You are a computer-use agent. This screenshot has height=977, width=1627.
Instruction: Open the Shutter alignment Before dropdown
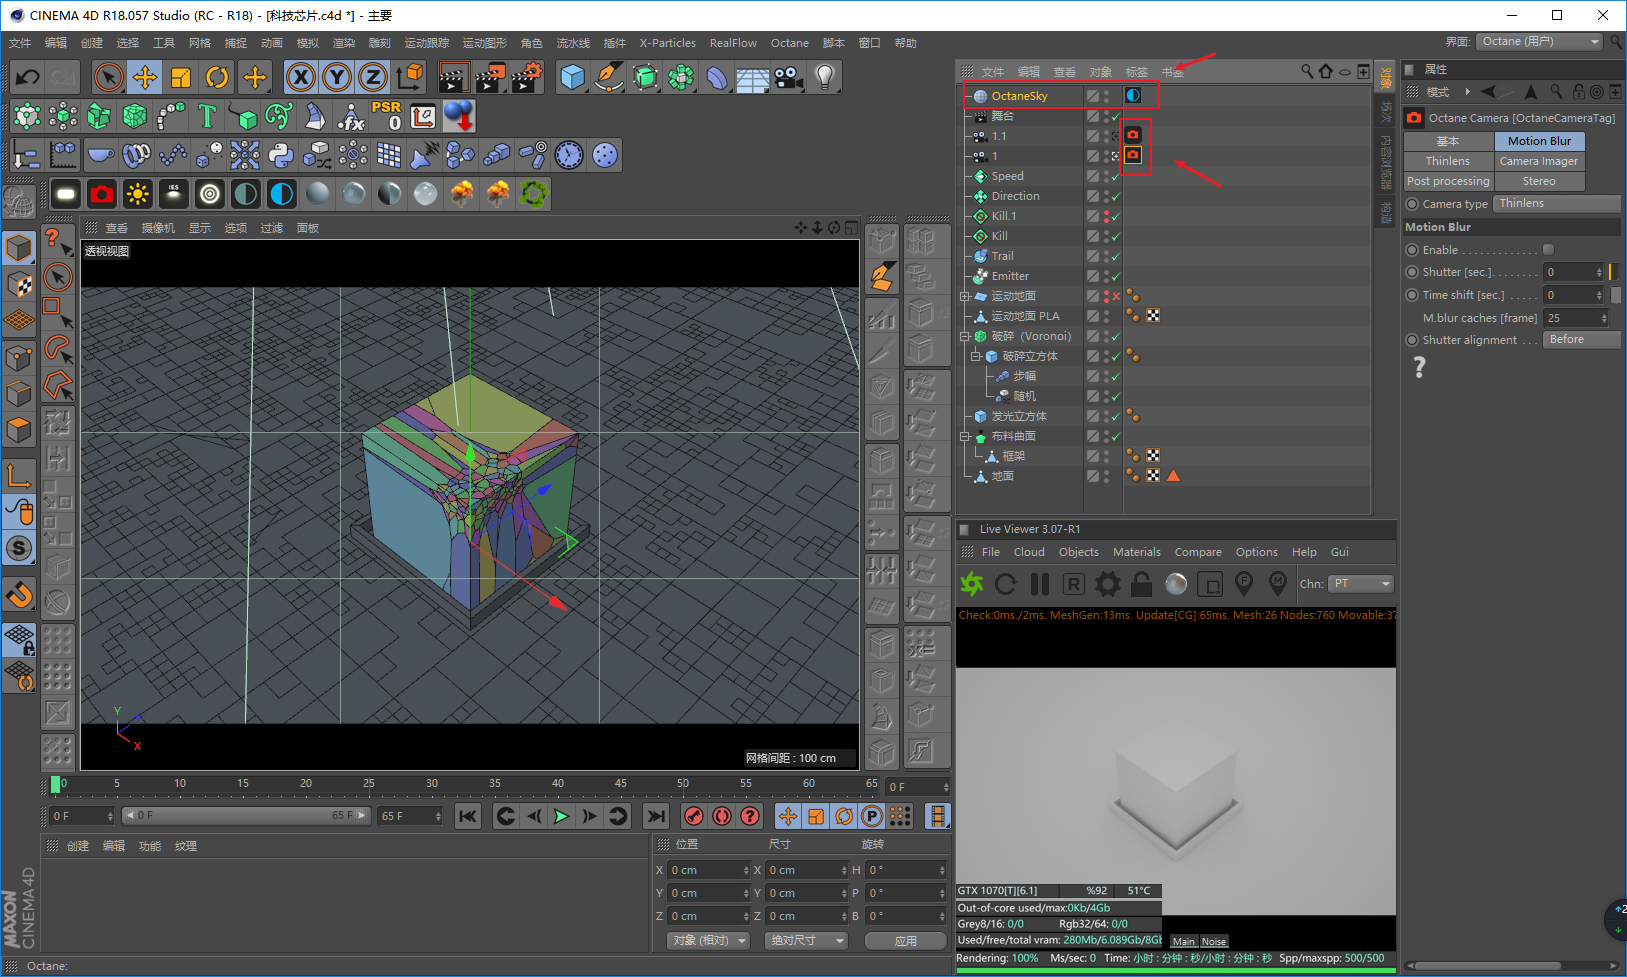coord(1582,339)
